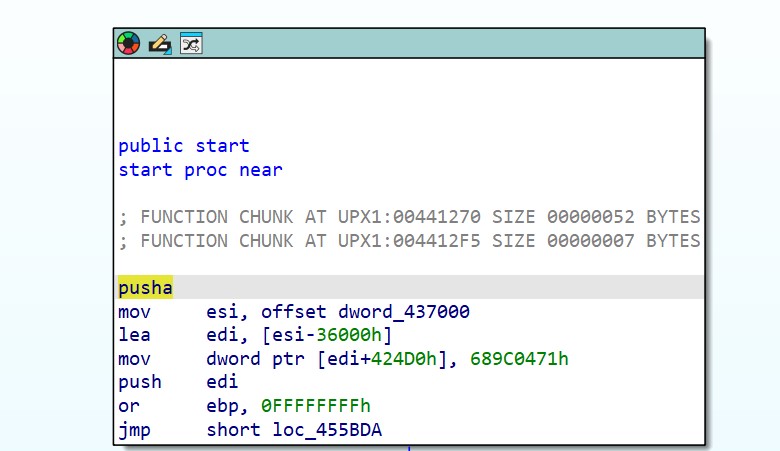
Task: Click the constant 689C0471h
Action: [x=519, y=359]
